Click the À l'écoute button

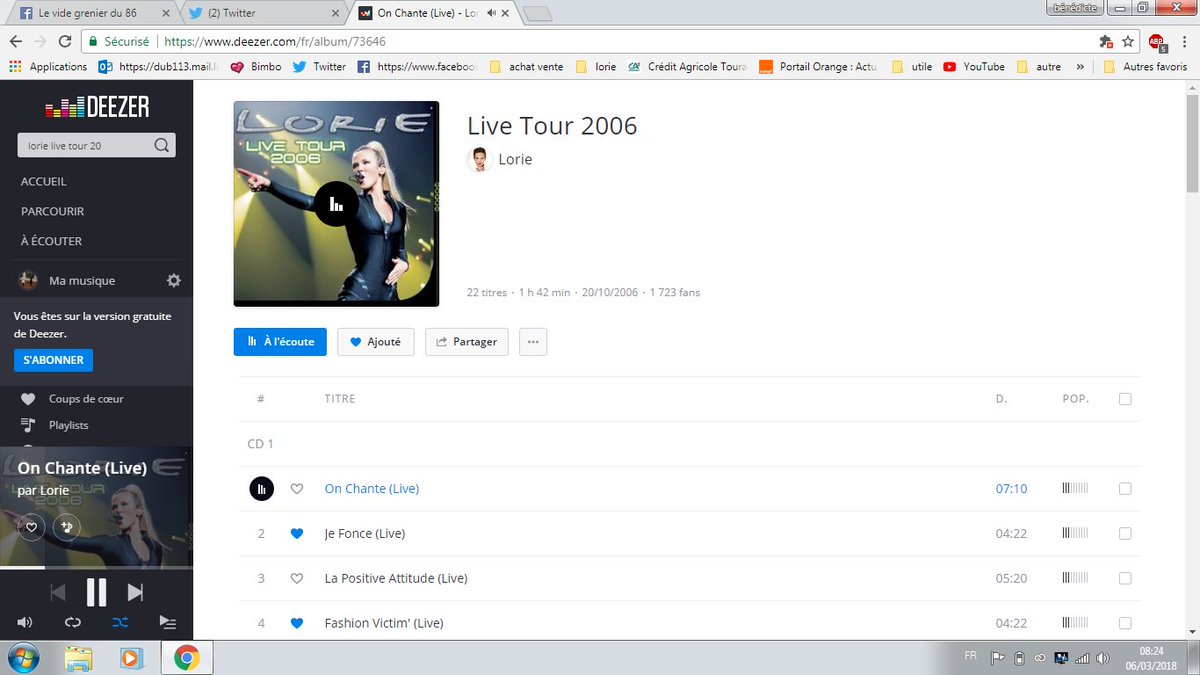pos(280,342)
